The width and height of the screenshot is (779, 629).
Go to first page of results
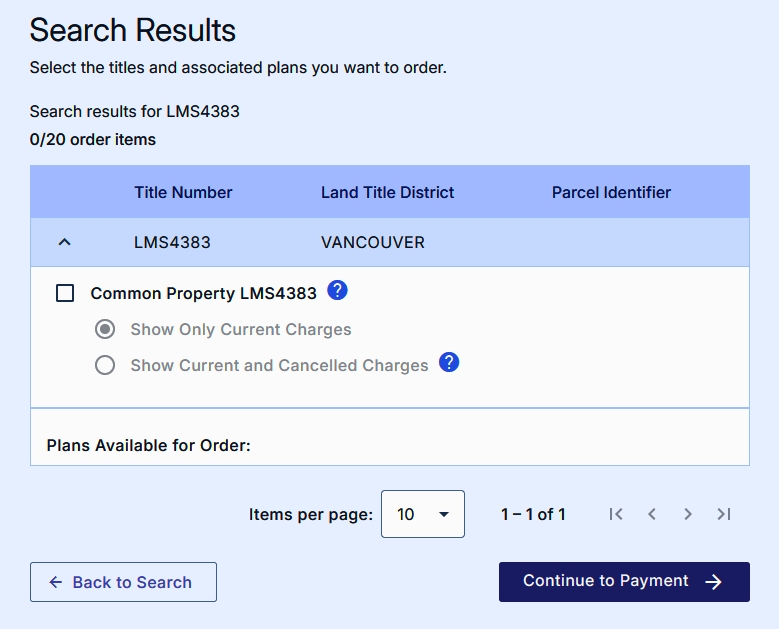616,514
